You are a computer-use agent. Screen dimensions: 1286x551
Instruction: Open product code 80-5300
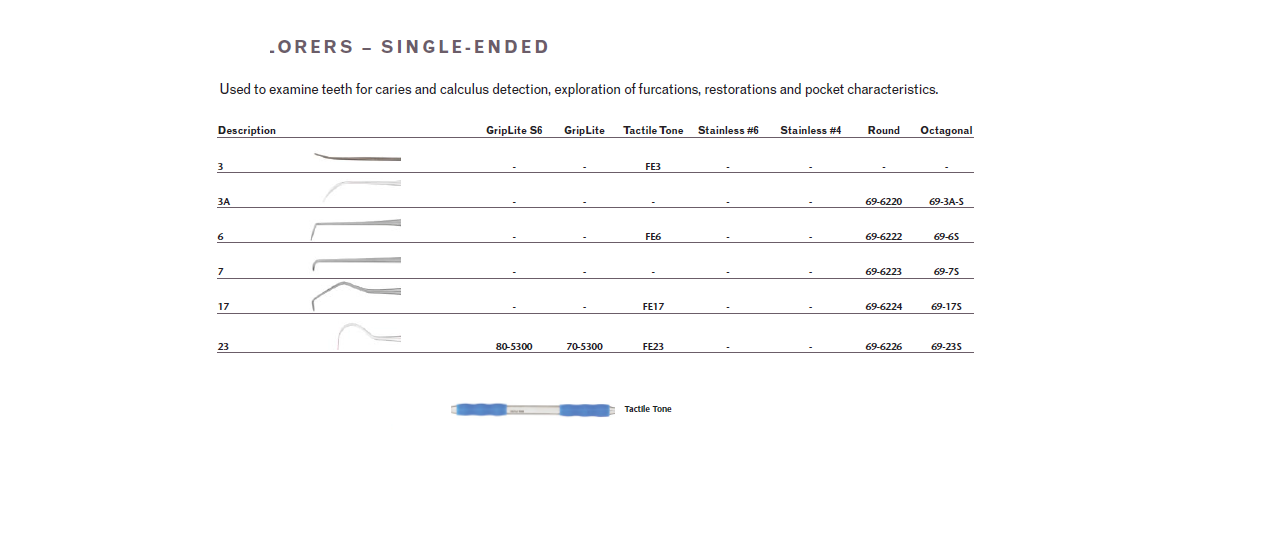pyautogui.click(x=514, y=347)
